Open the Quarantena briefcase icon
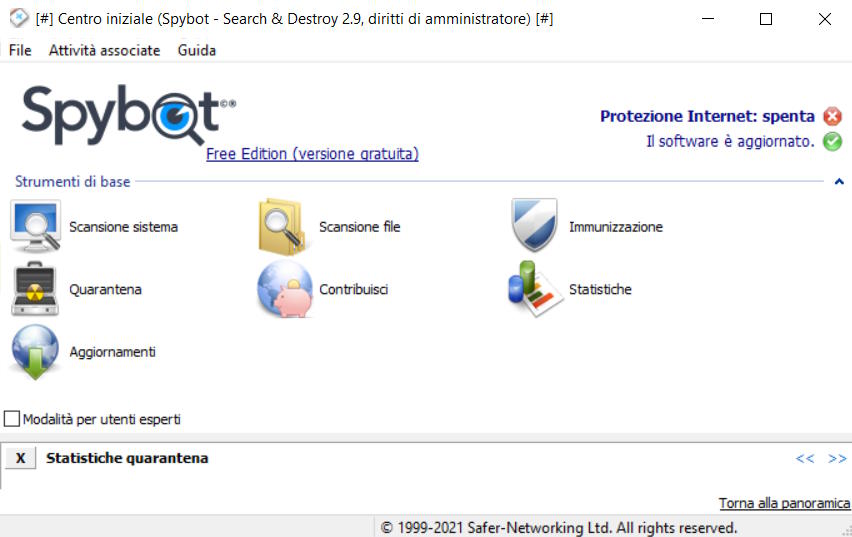 [35, 289]
